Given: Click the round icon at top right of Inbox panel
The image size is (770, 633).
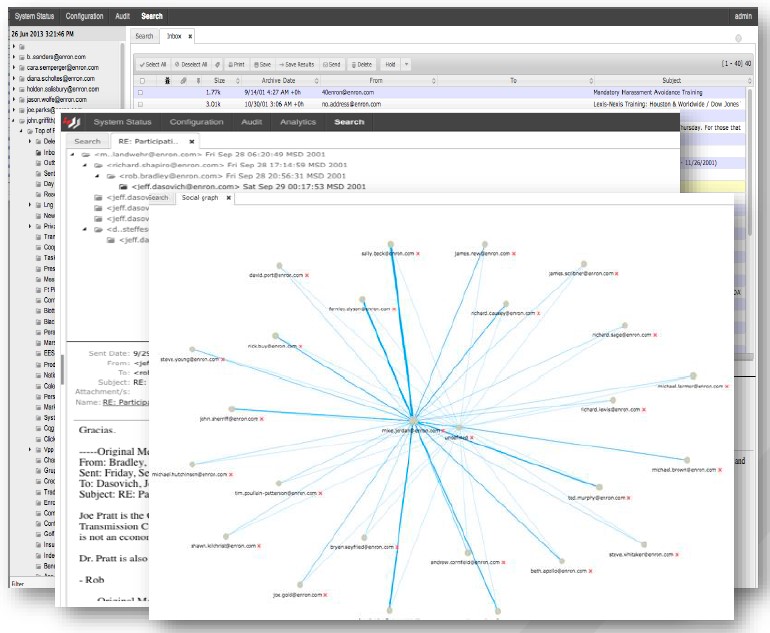Looking at the screenshot, I should click(738, 38).
